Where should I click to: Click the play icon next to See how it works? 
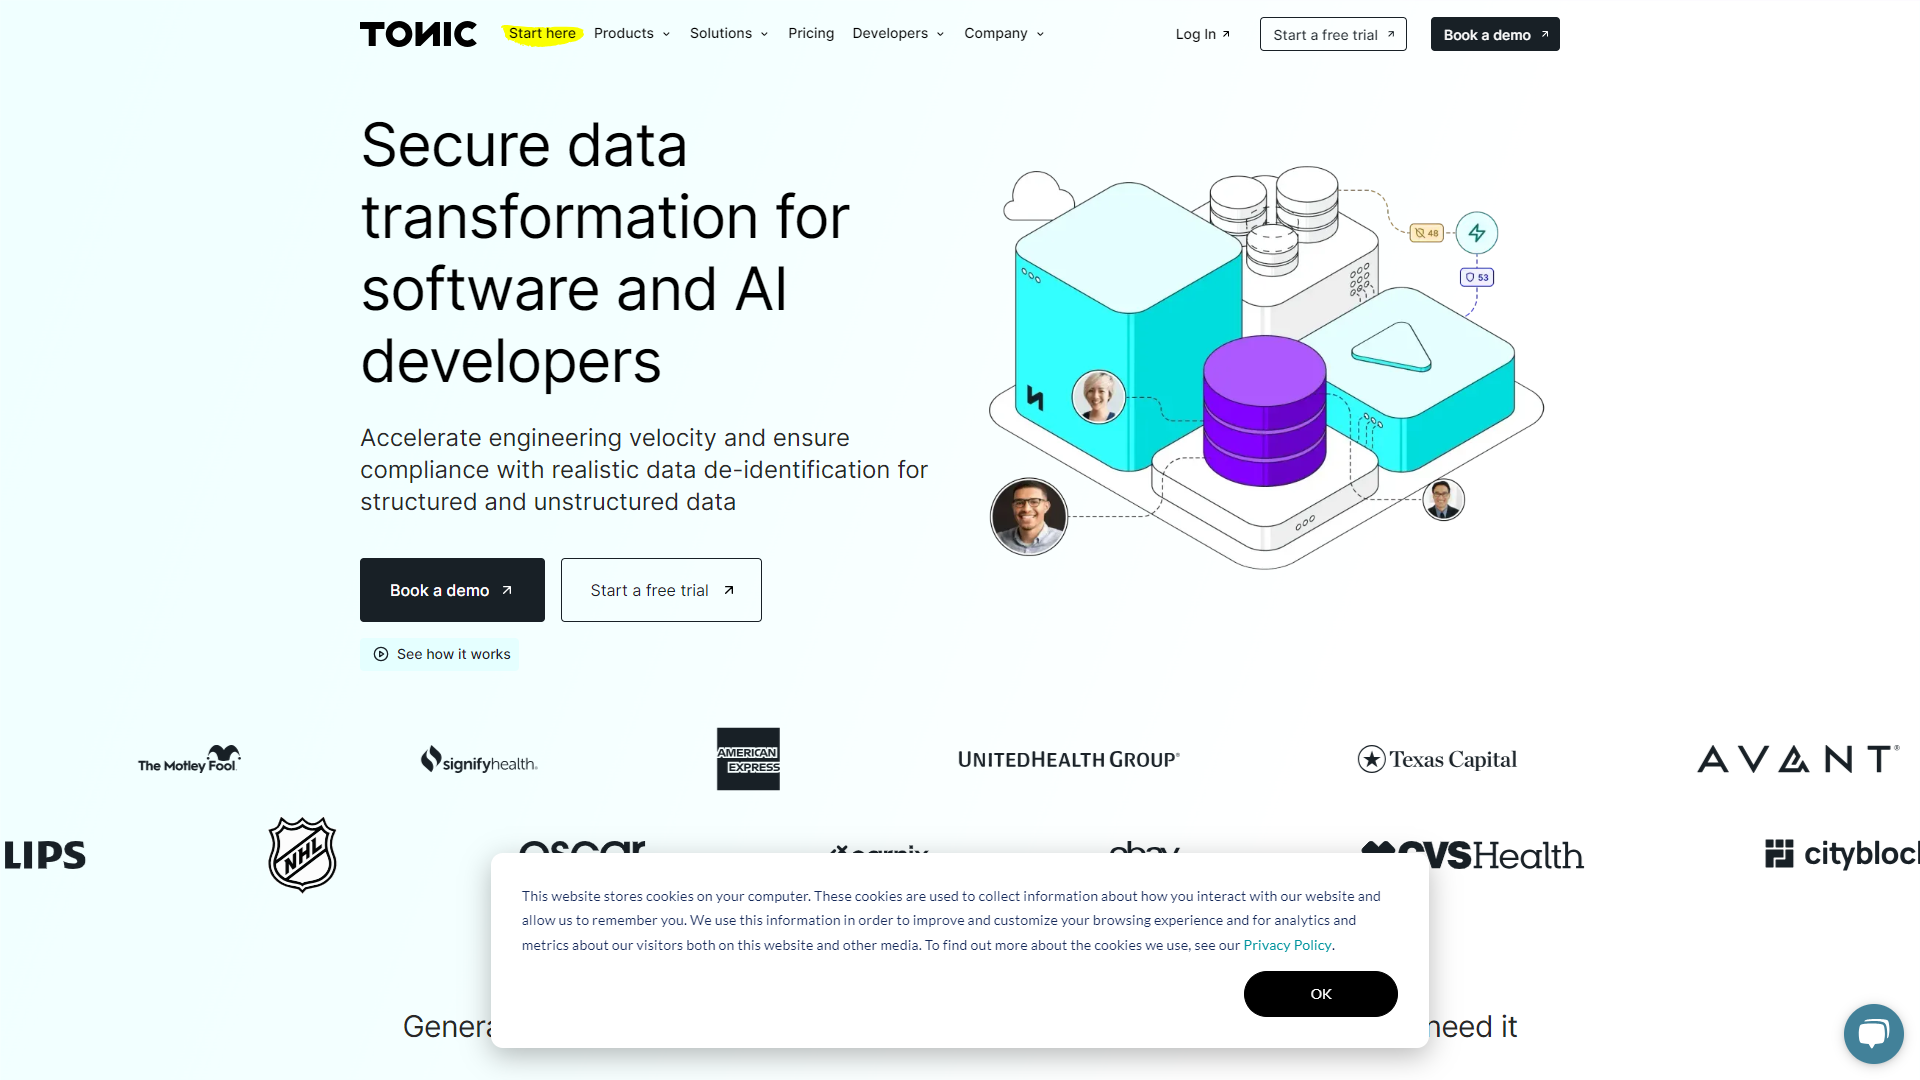pyautogui.click(x=381, y=654)
